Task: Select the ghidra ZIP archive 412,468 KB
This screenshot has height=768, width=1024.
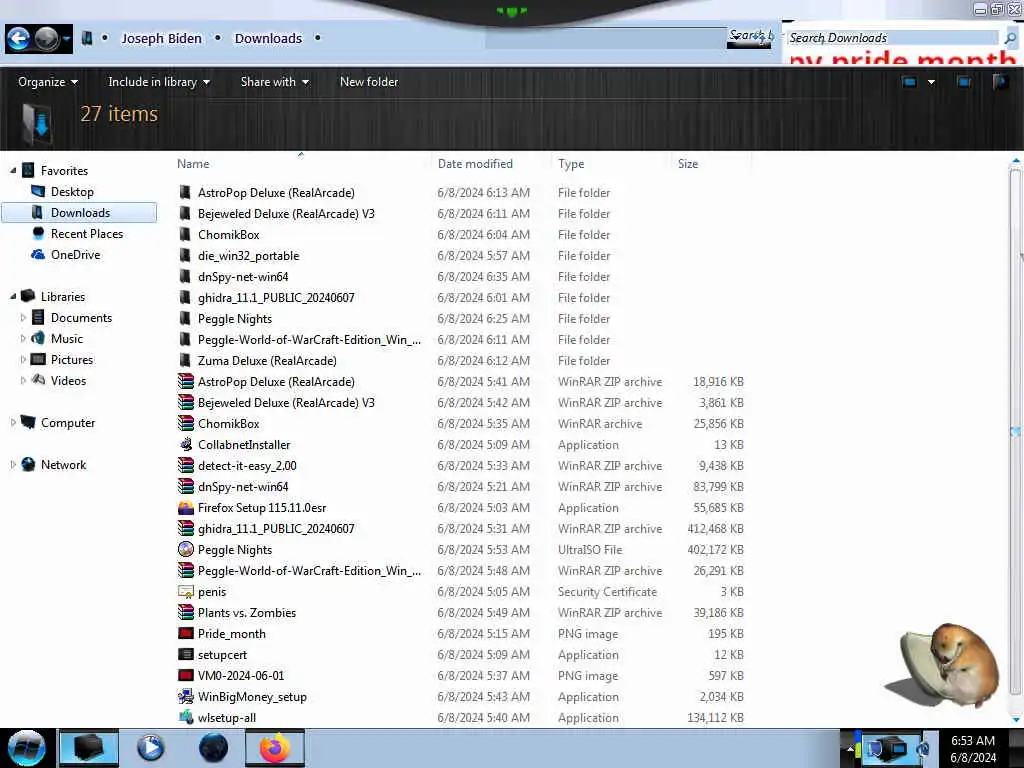Action: 276,529
